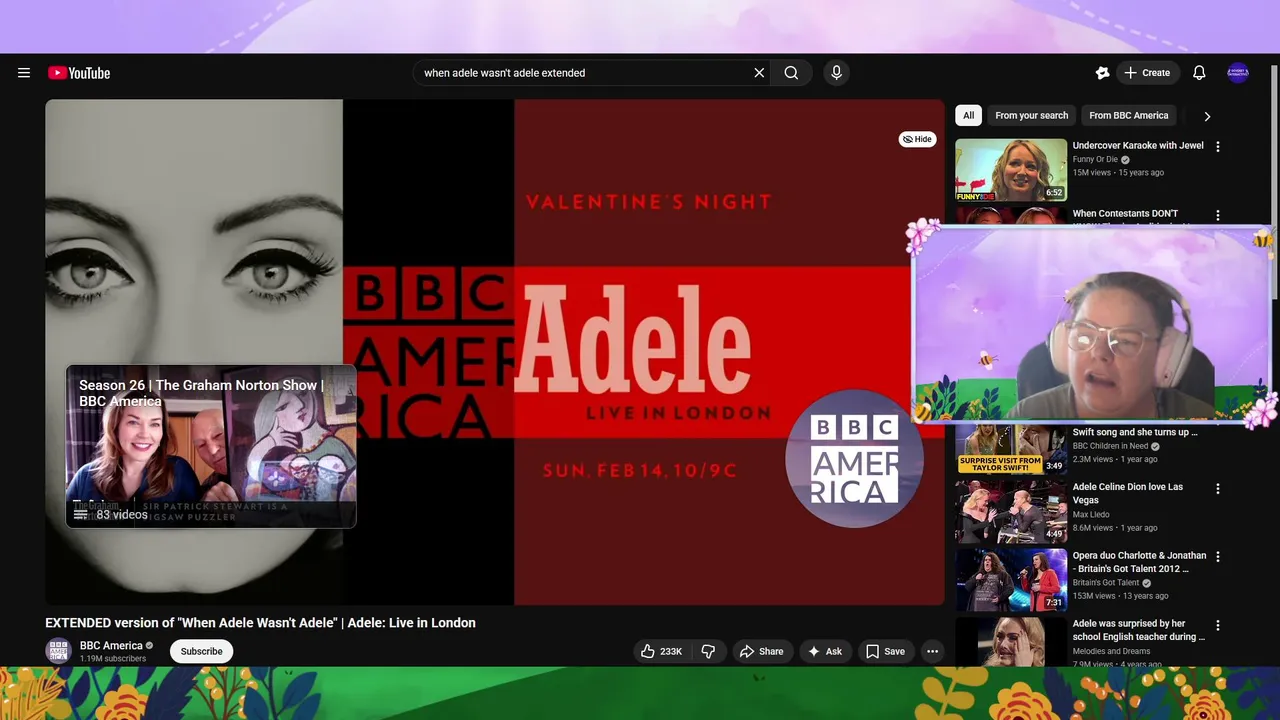Viewport: 1280px width, 720px height.
Task: Open notifications bell
Action: (x=1199, y=73)
